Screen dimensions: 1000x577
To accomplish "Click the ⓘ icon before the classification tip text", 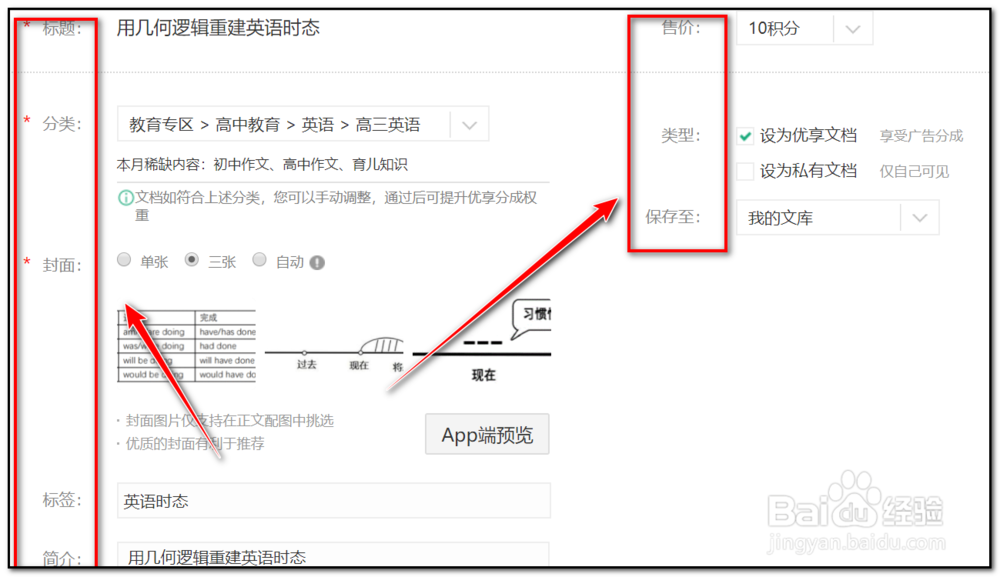I will pos(124,198).
